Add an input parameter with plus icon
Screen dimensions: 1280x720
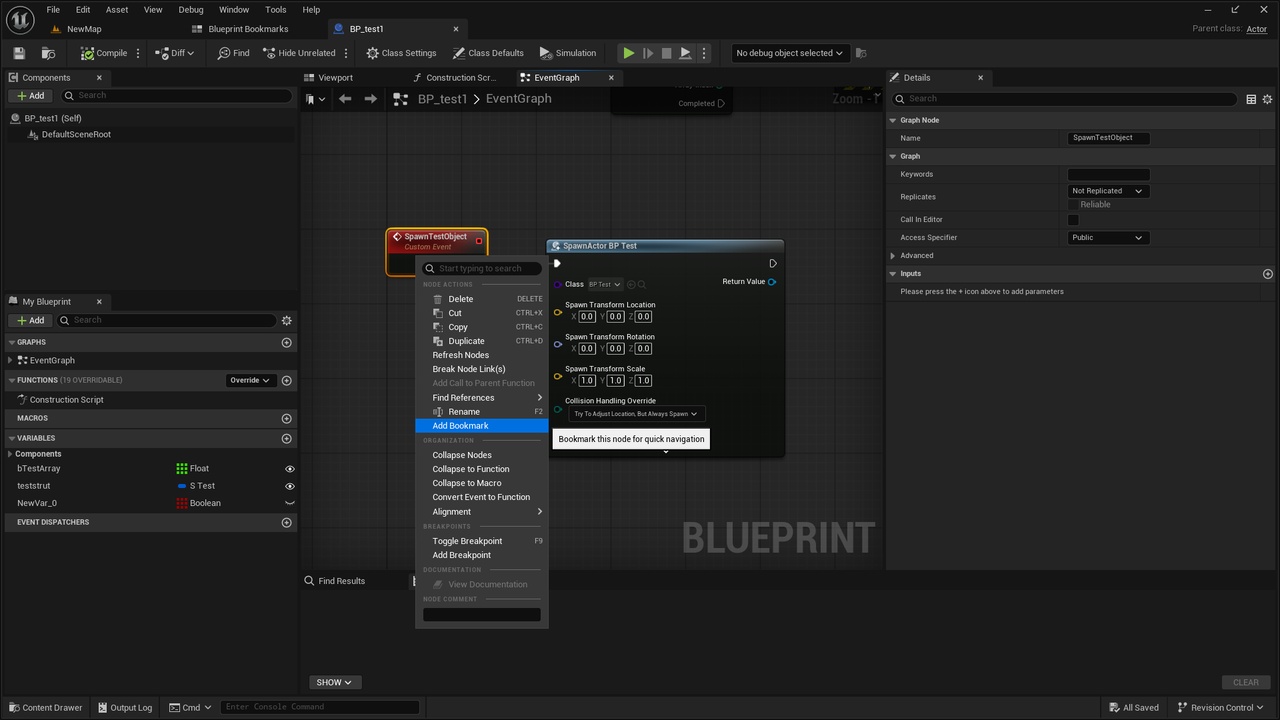pos(1268,274)
